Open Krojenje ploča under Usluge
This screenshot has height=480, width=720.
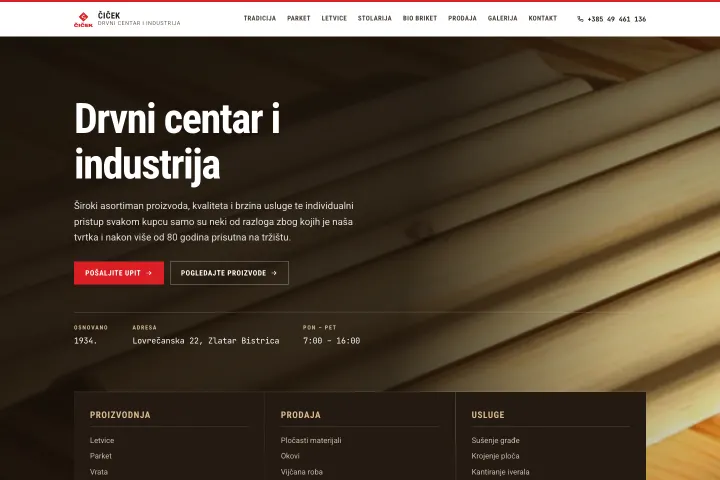tap(495, 456)
